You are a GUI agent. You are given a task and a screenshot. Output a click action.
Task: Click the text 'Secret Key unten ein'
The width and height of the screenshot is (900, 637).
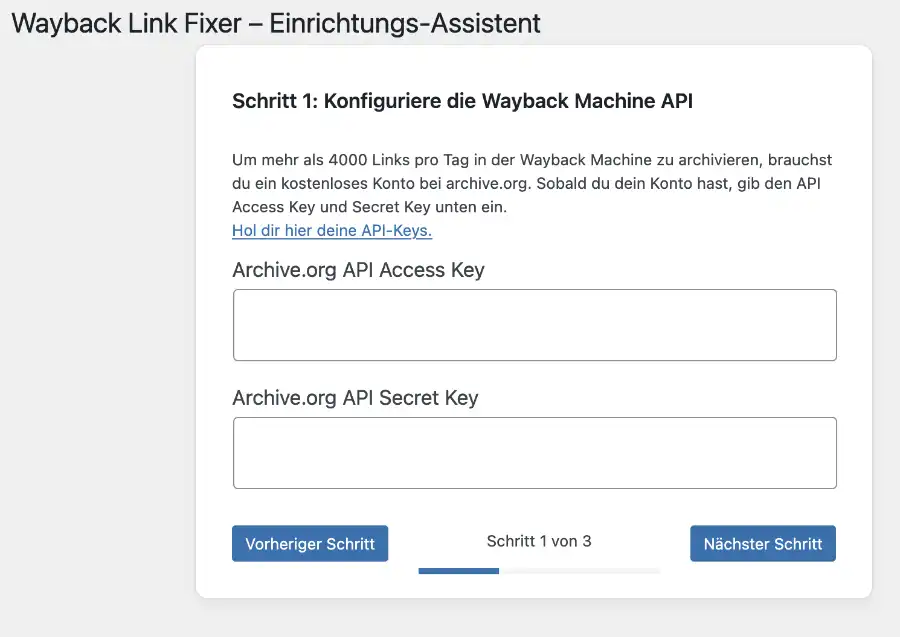[x=436, y=207]
